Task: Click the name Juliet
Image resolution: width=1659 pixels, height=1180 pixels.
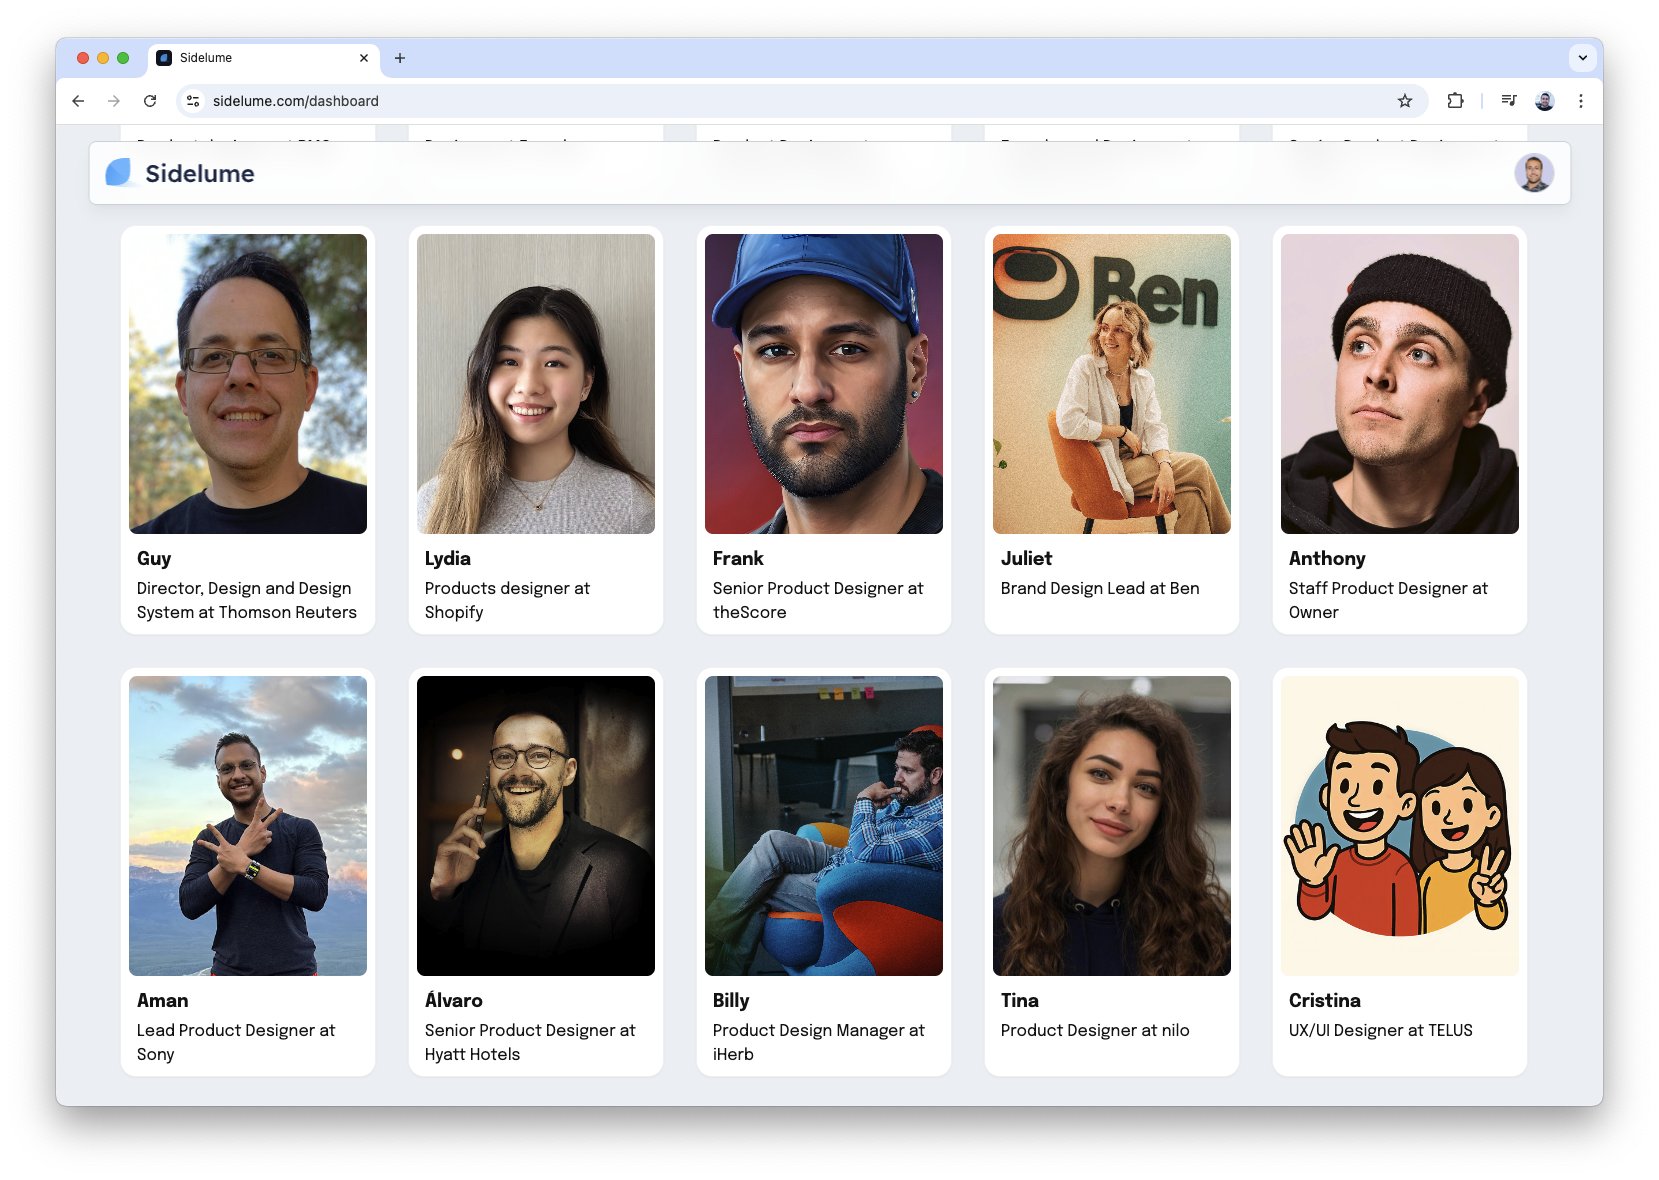Action: click(1026, 559)
